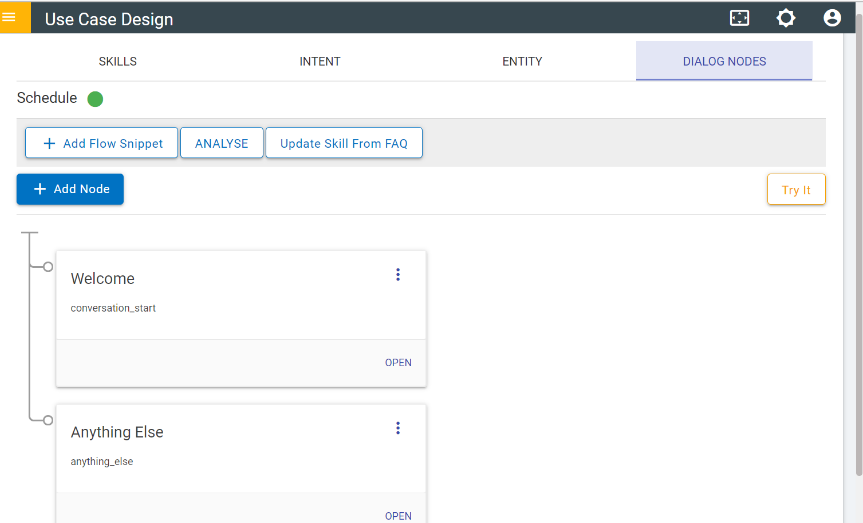Select the Dialog Nodes tab

[x=724, y=61]
